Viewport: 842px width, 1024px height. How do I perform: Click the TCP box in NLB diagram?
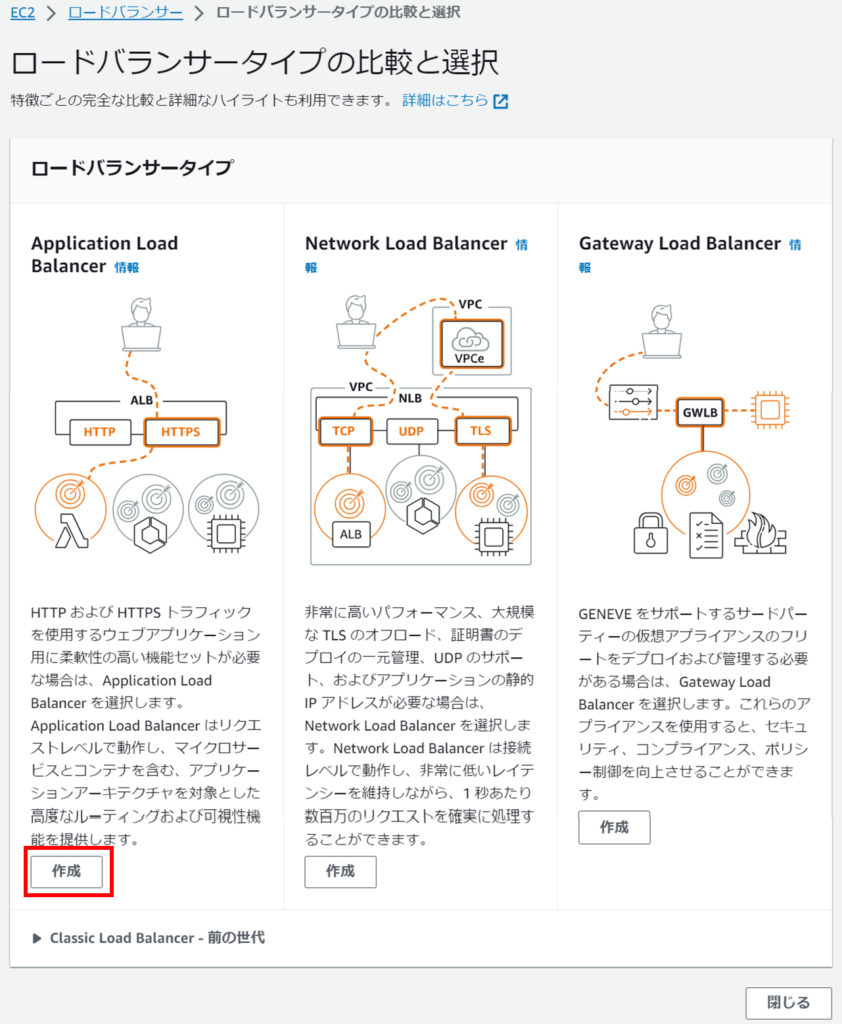coord(344,431)
